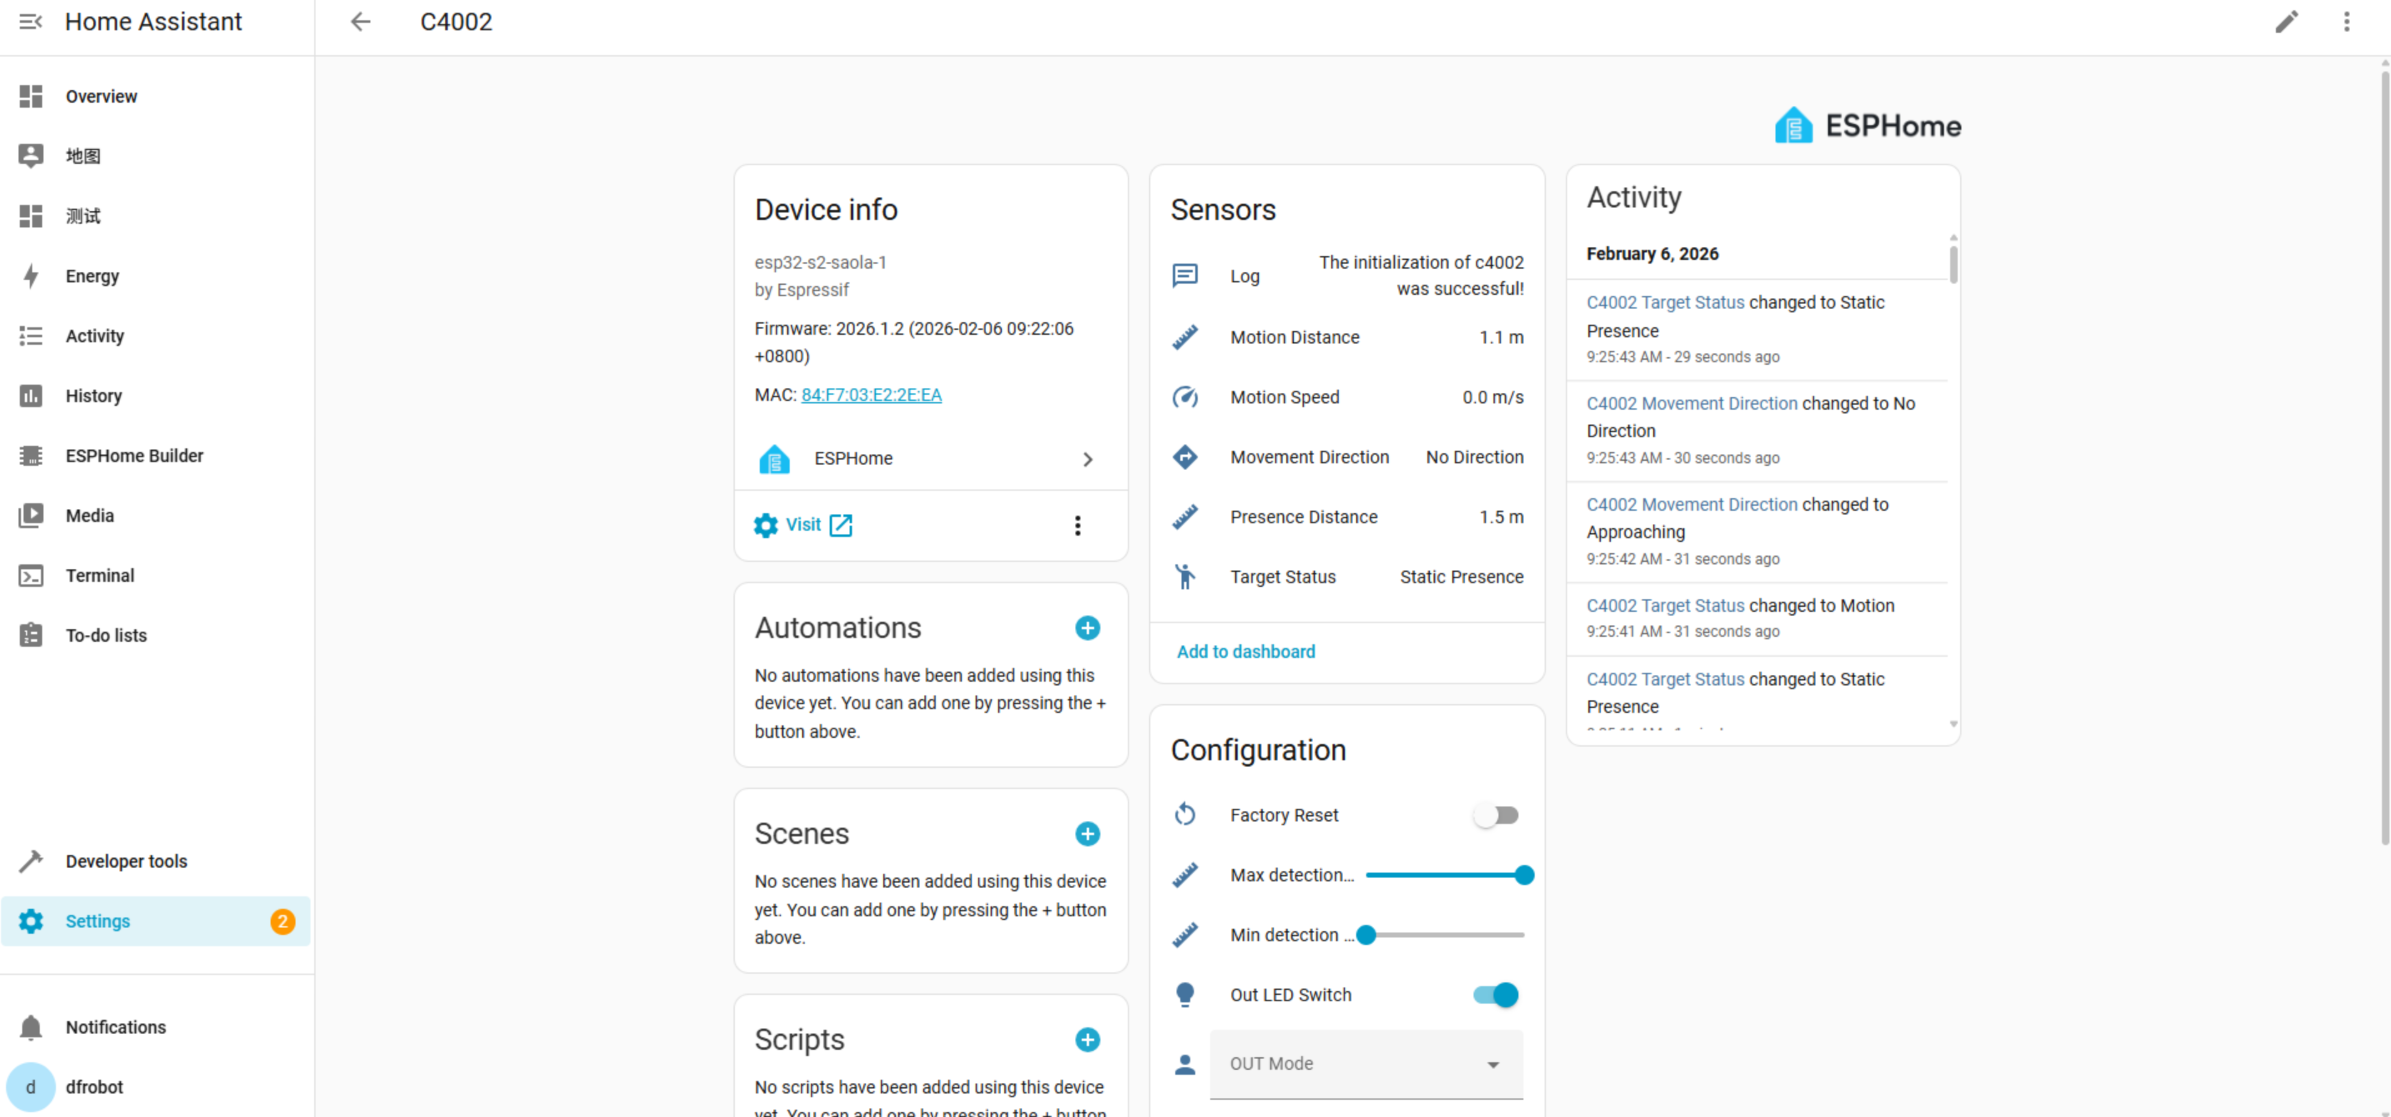Add a new script plus icon
Viewport: 2391px width, 1117px height.
click(x=1087, y=1040)
